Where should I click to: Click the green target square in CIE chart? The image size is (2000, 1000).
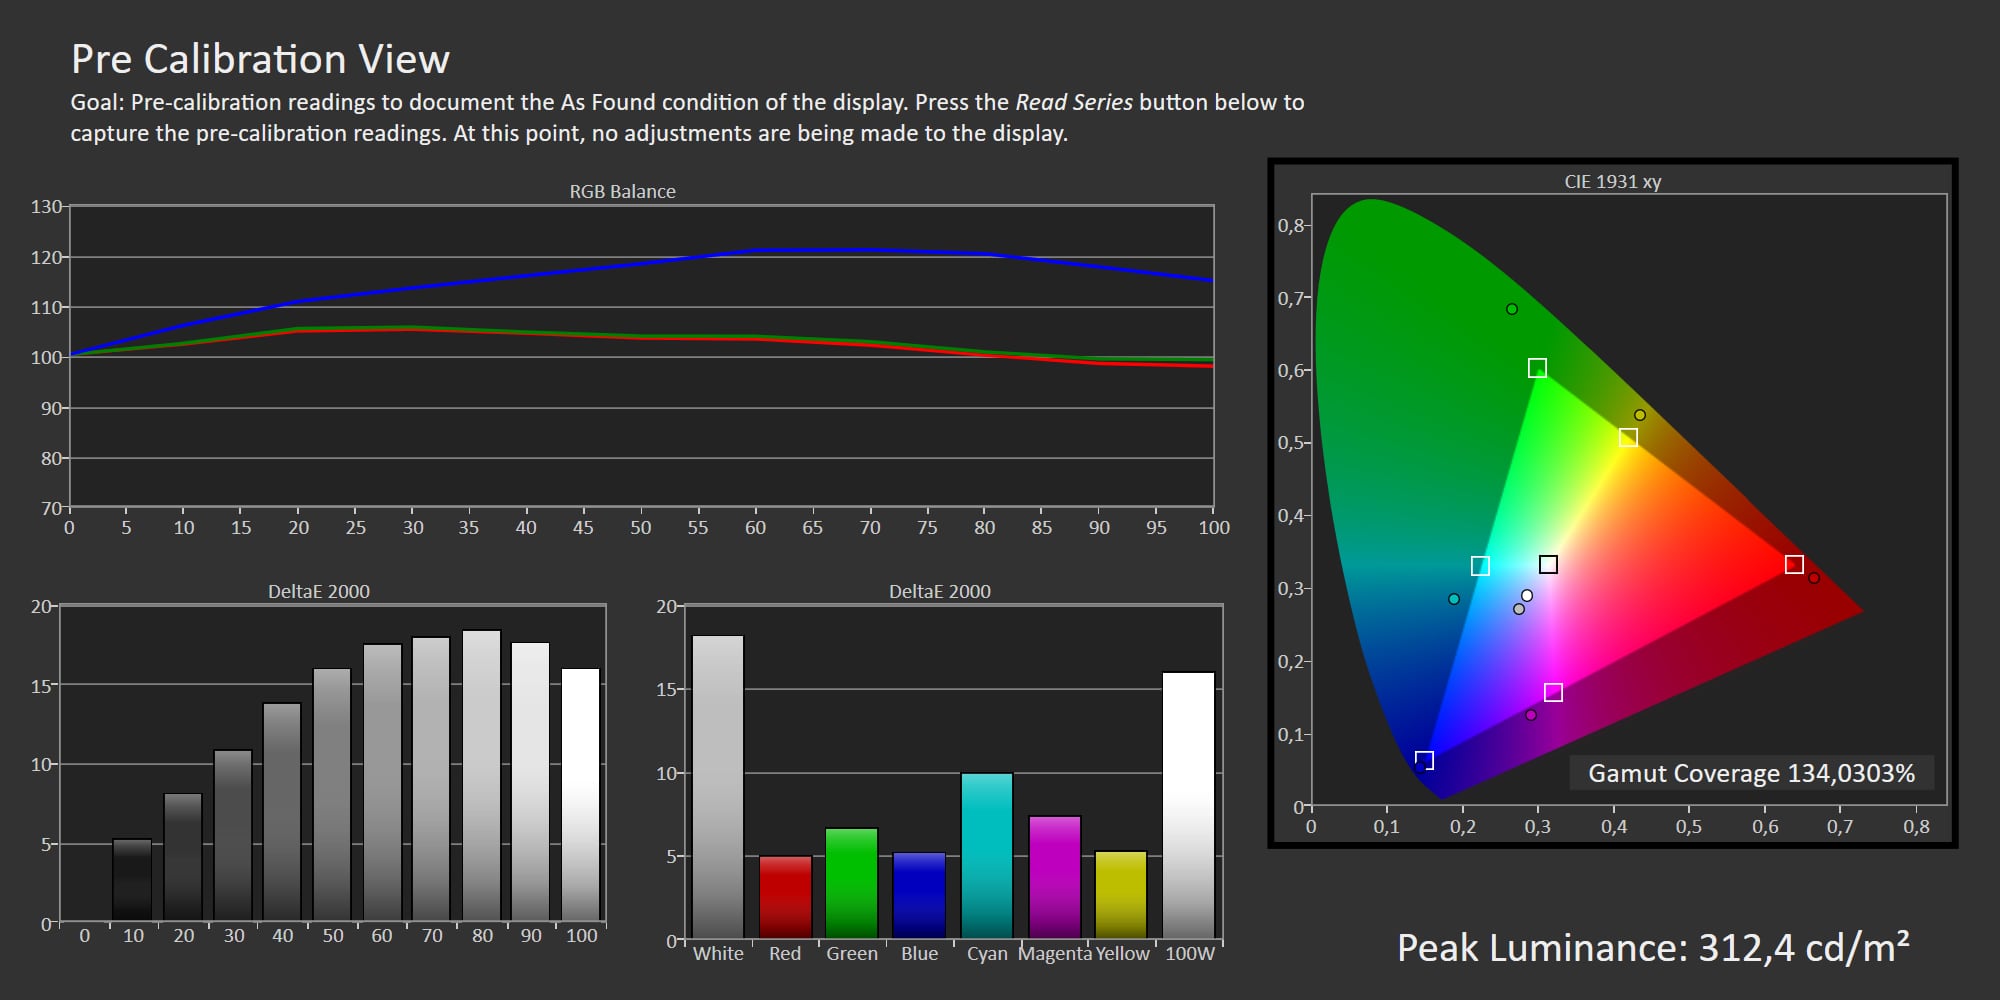(x=1537, y=368)
